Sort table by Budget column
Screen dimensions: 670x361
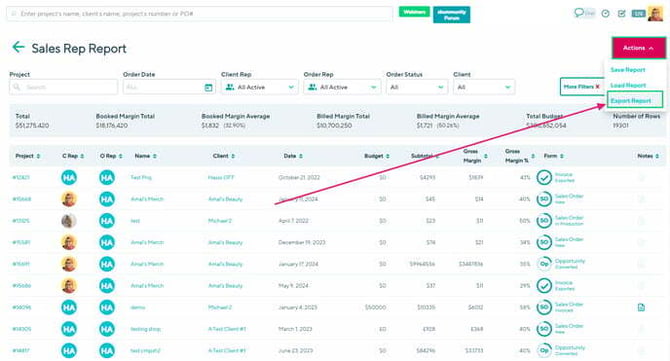(377, 156)
